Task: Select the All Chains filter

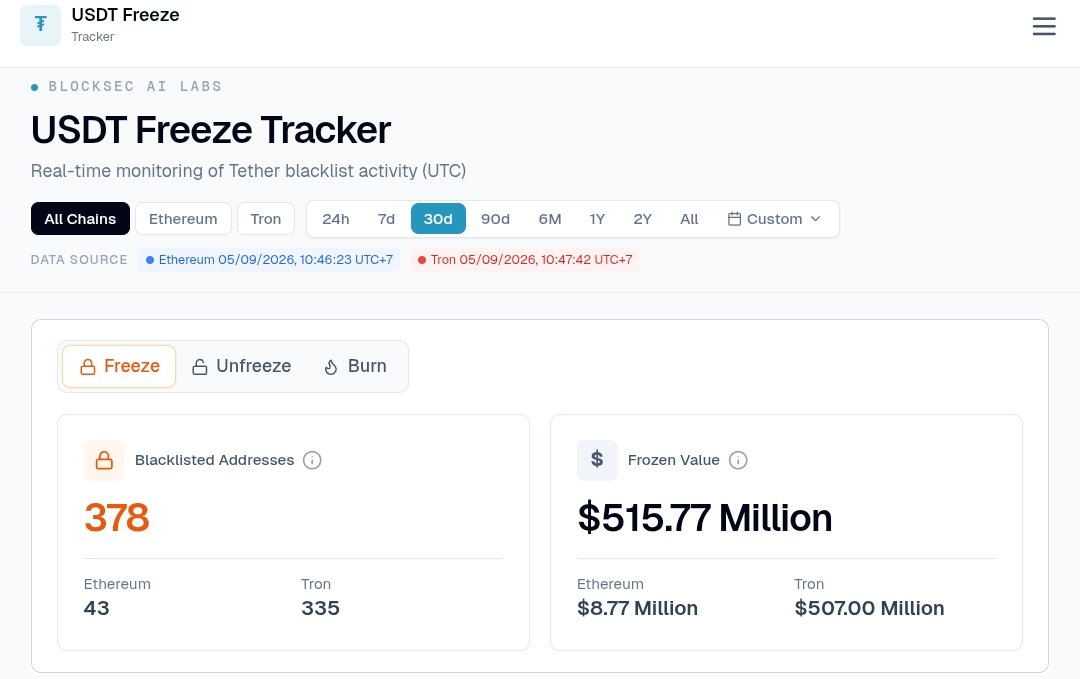Action: point(80,219)
